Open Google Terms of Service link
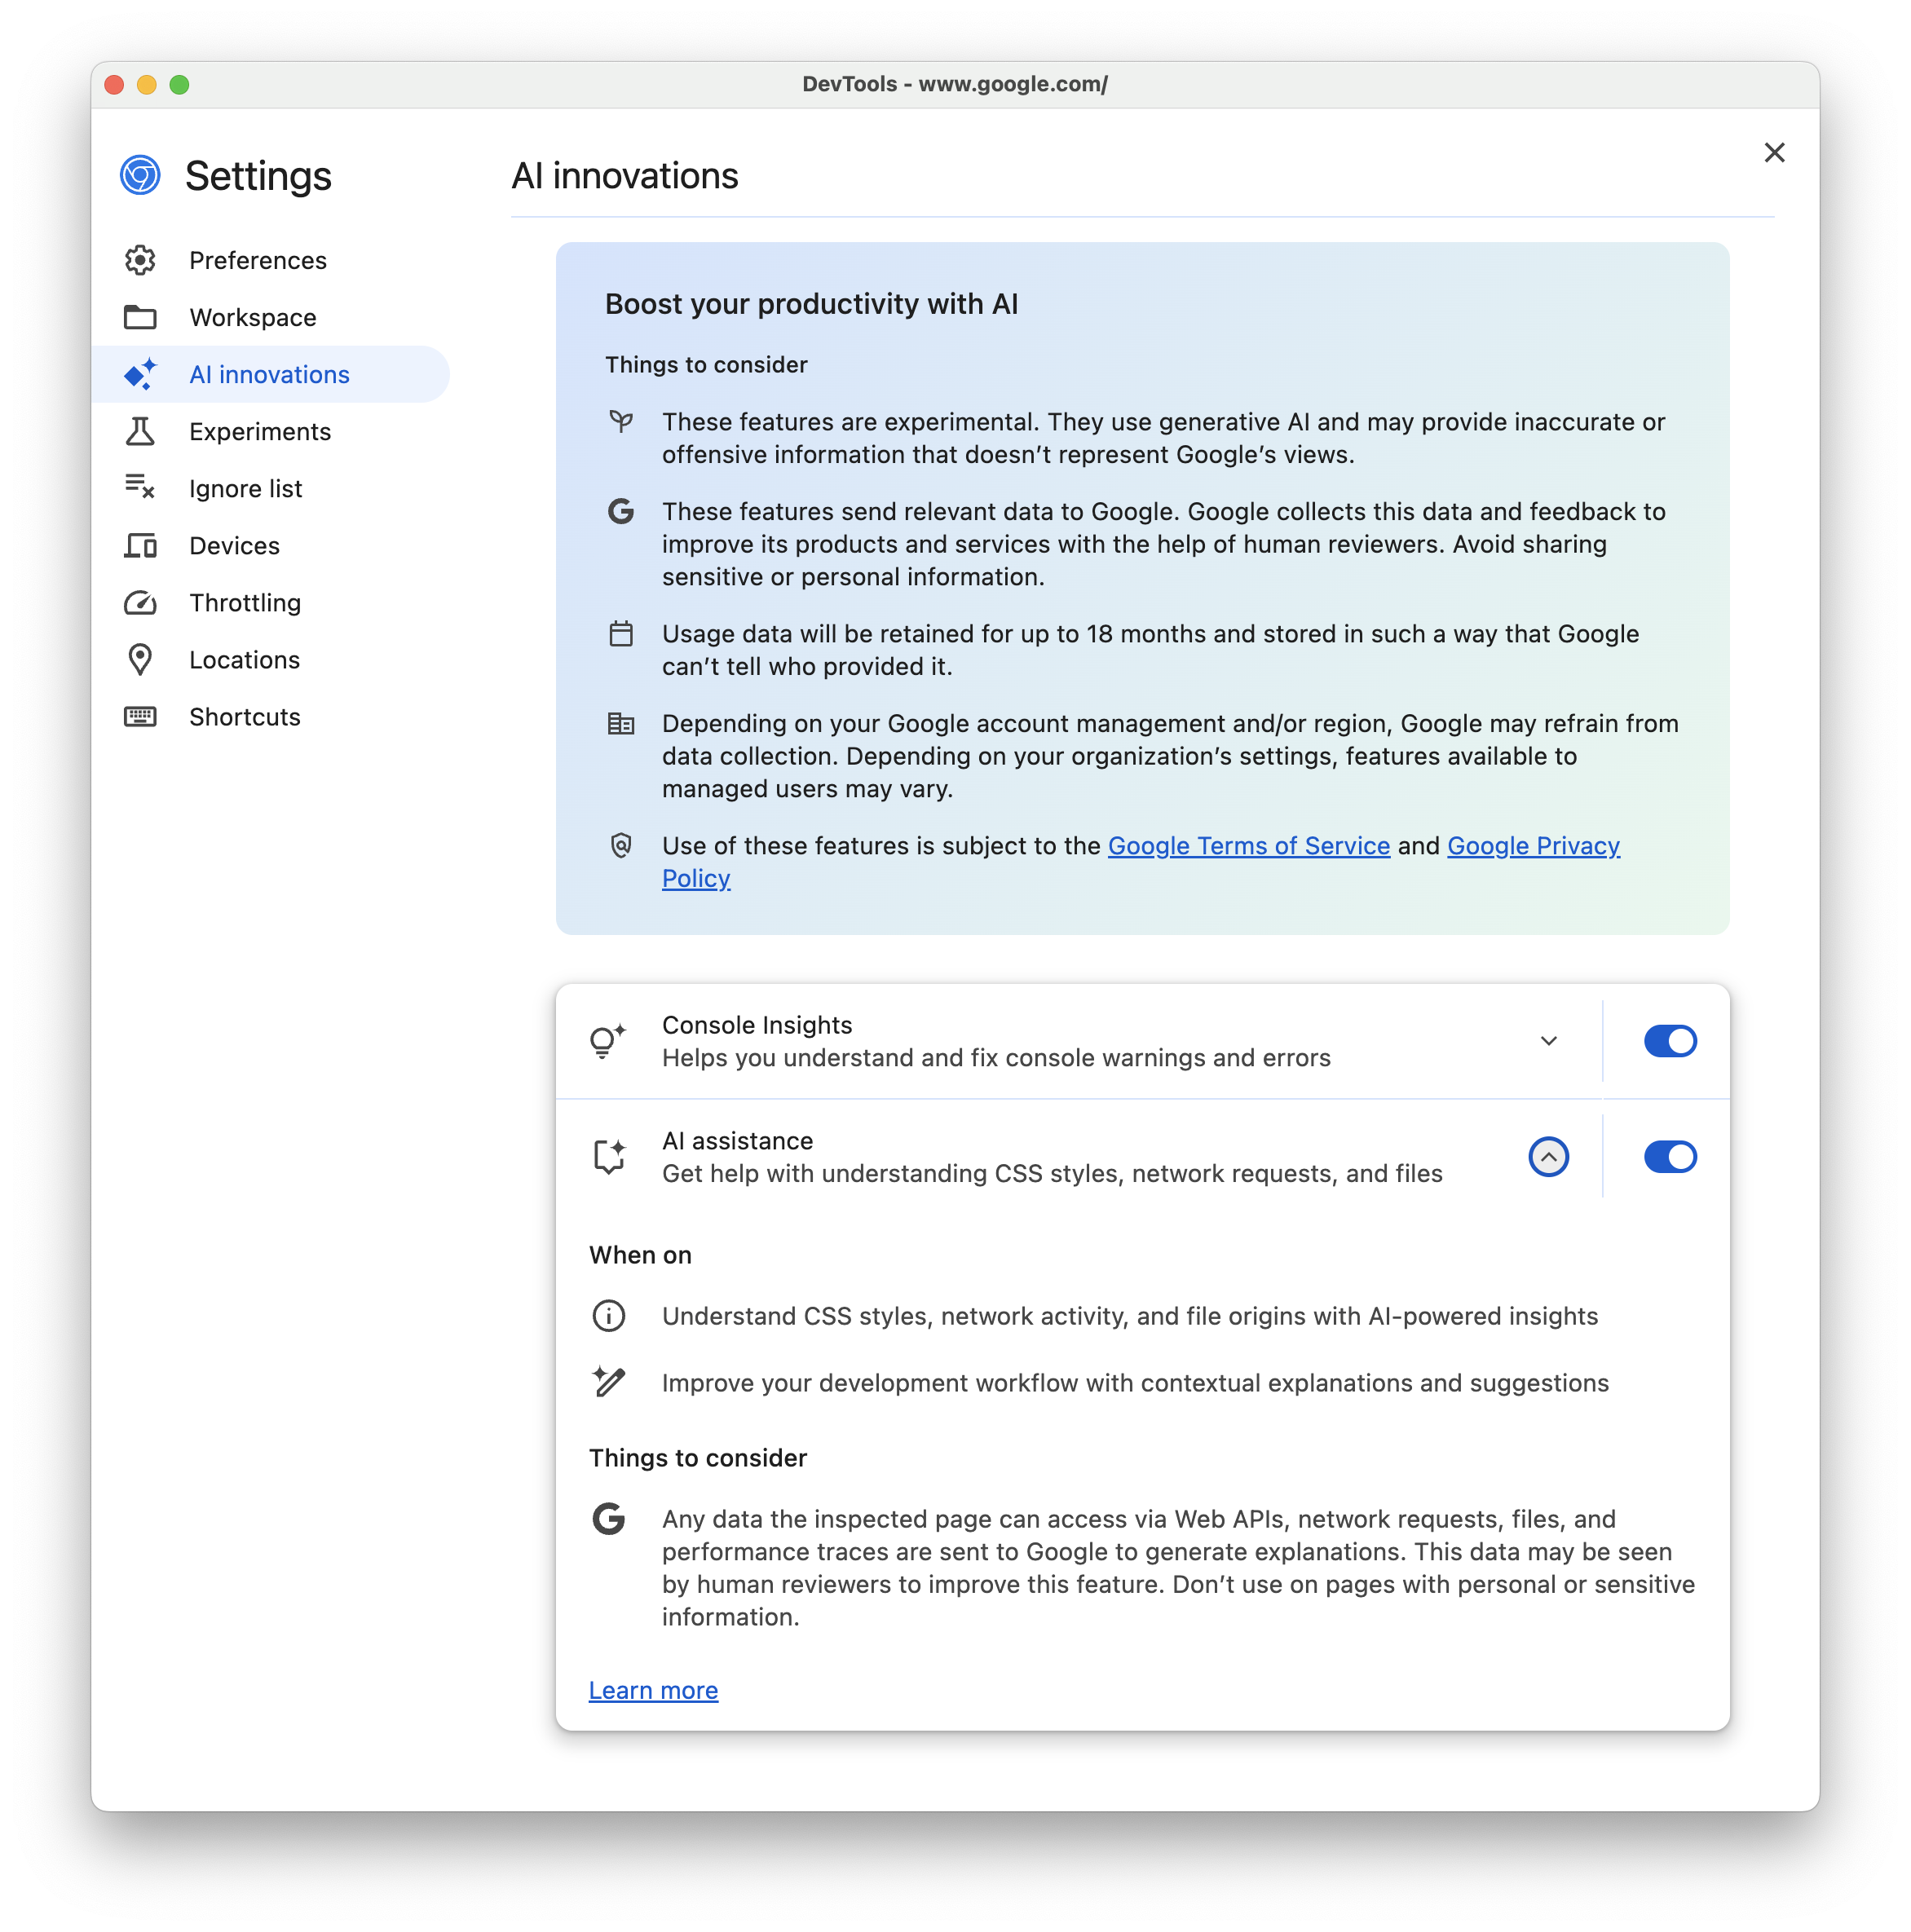The height and width of the screenshot is (1932, 1911). (1250, 845)
